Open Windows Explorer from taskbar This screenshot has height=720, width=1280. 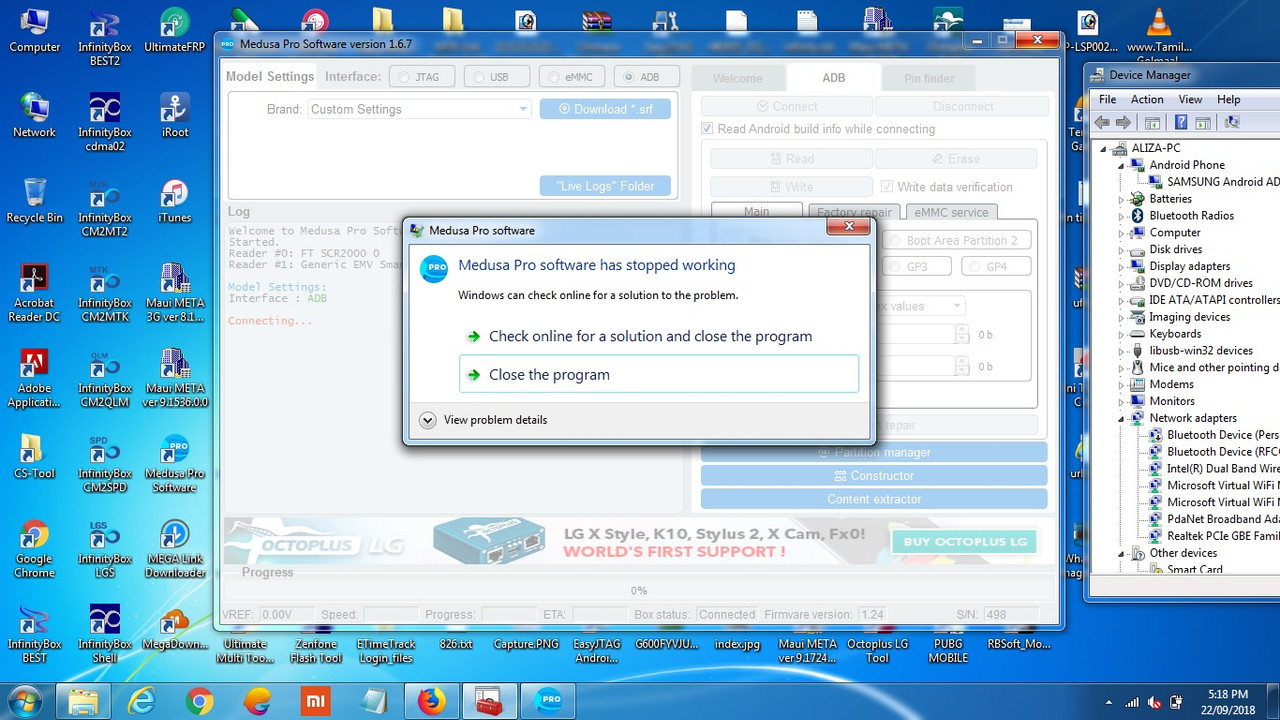pyautogui.click(x=84, y=701)
